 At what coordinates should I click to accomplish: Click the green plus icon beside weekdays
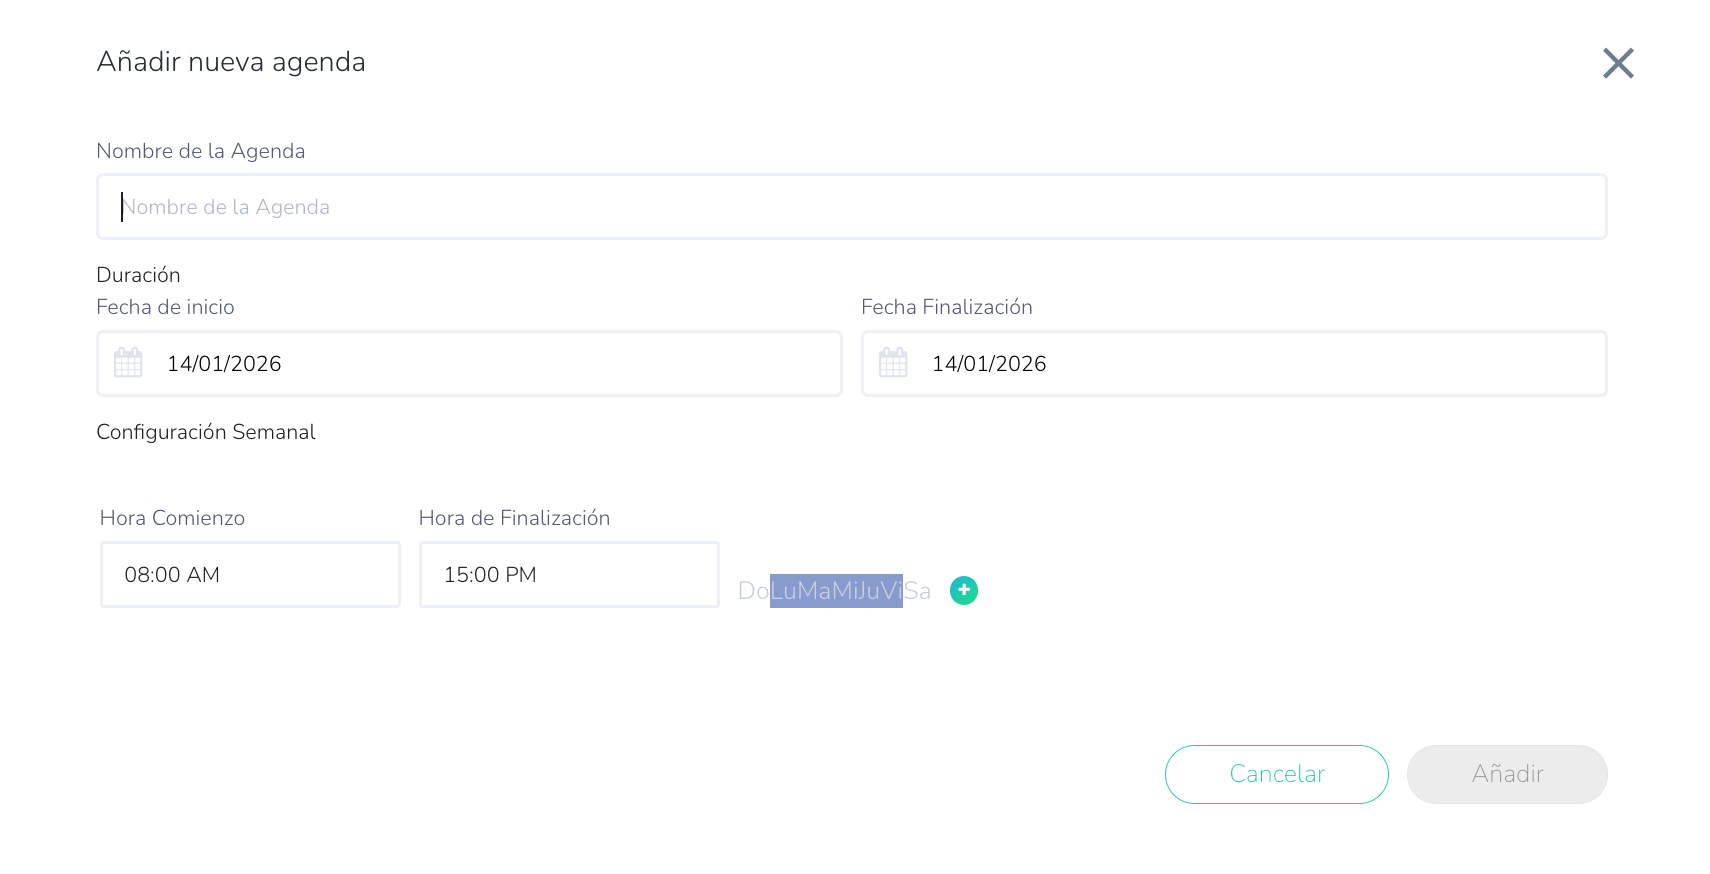click(x=963, y=591)
